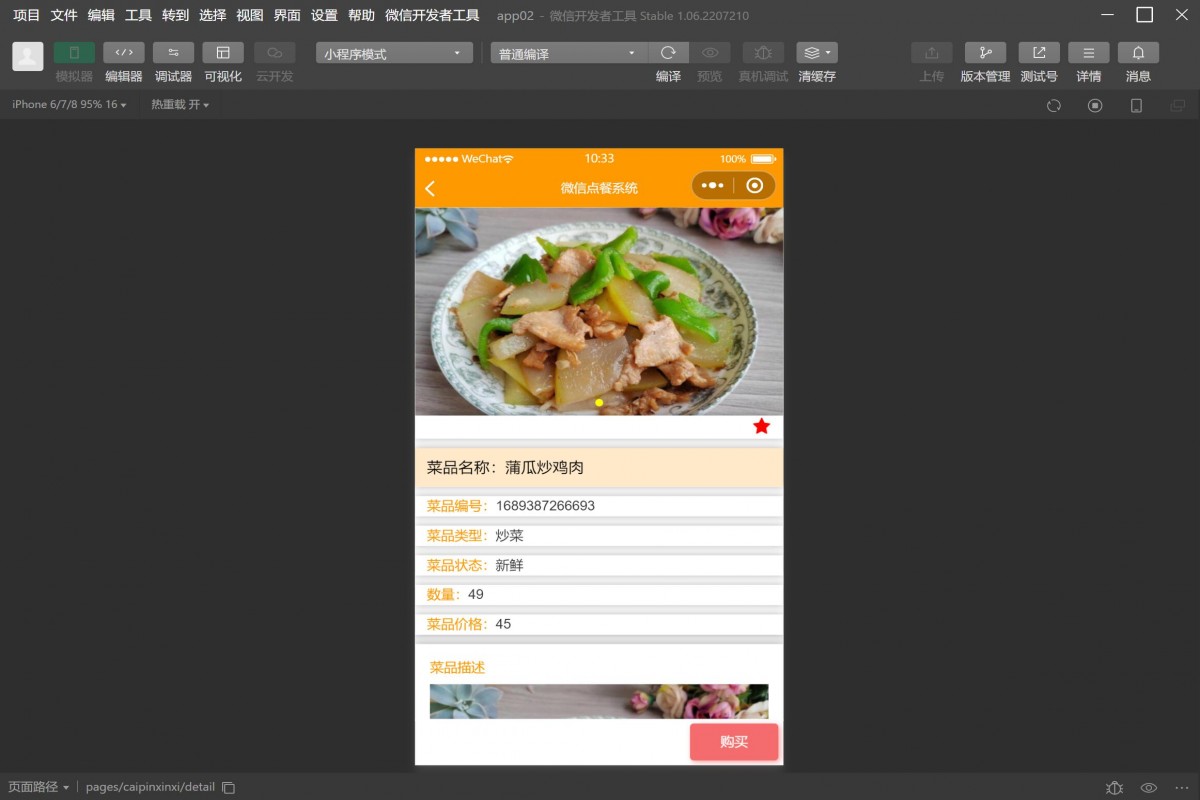Open the messages bell icon

click(1138, 53)
